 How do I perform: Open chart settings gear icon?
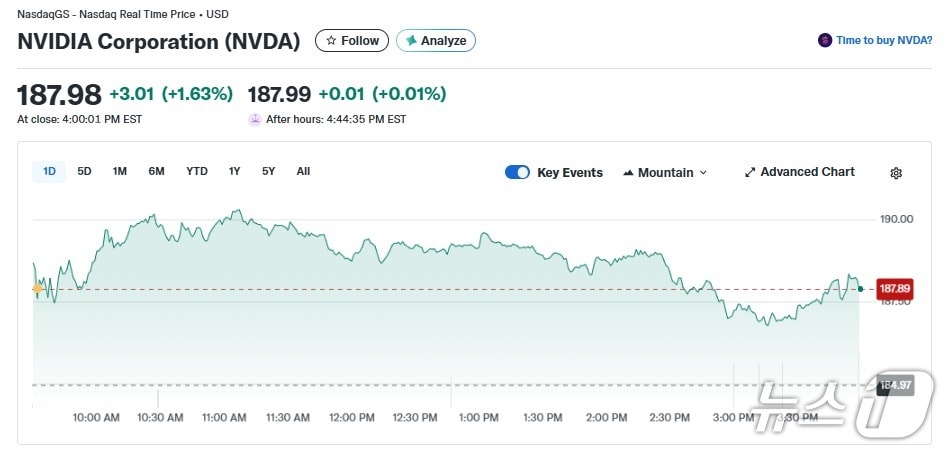pos(896,173)
